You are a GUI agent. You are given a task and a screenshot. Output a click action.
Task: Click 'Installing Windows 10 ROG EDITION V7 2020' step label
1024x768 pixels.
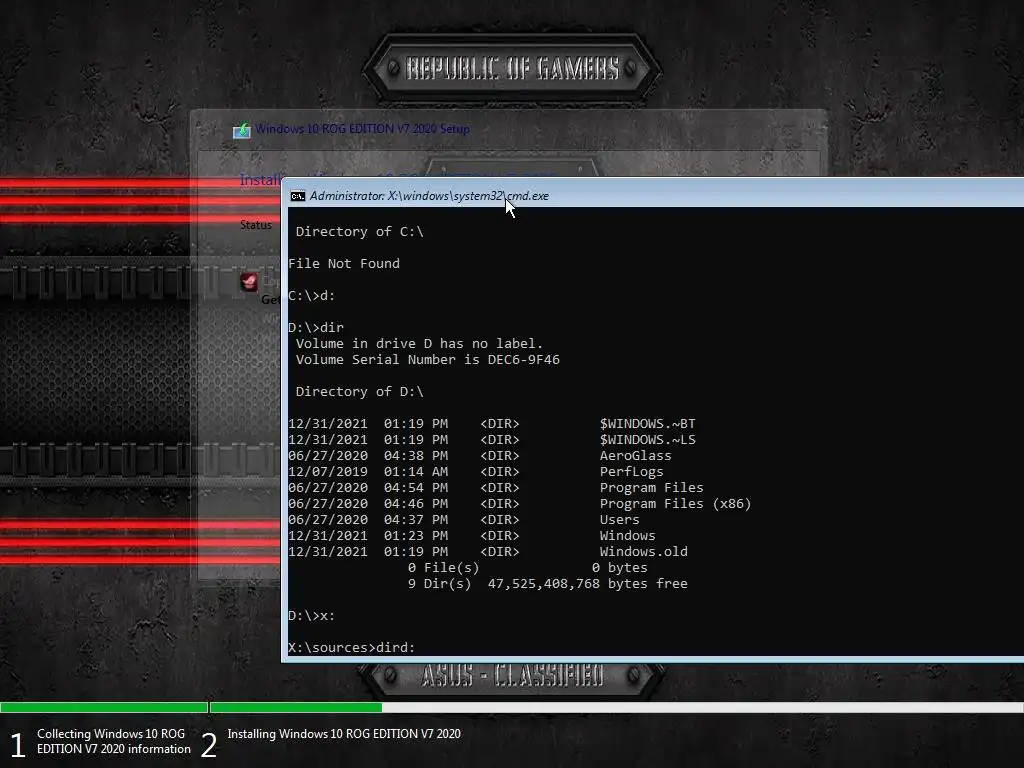(344, 734)
